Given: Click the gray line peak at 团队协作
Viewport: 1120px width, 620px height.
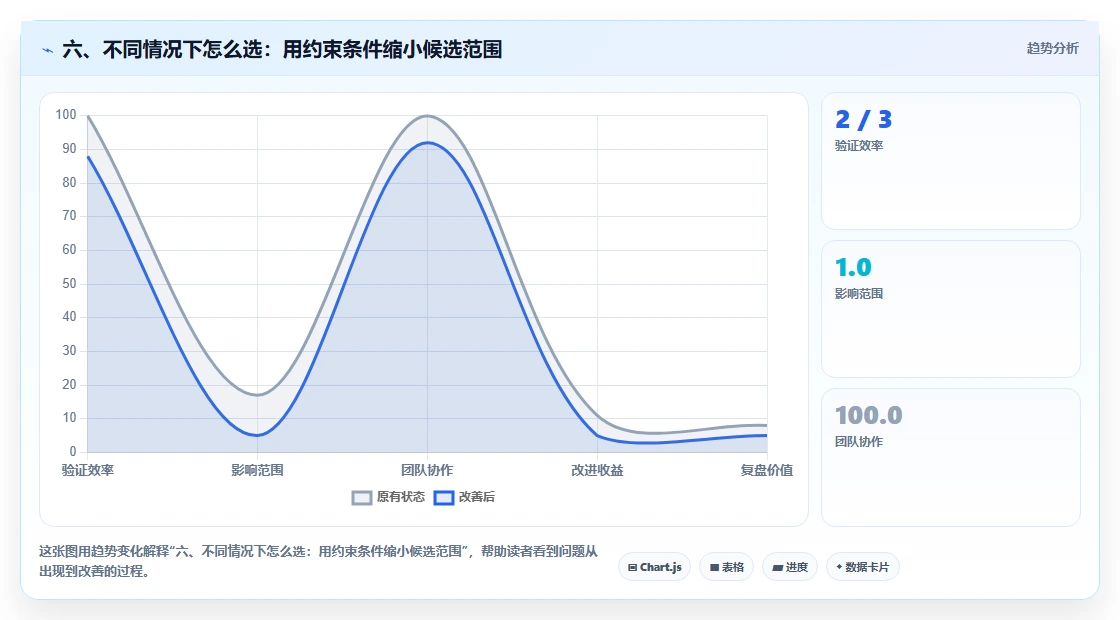Looking at the screenshot, I should click(427, 116).
